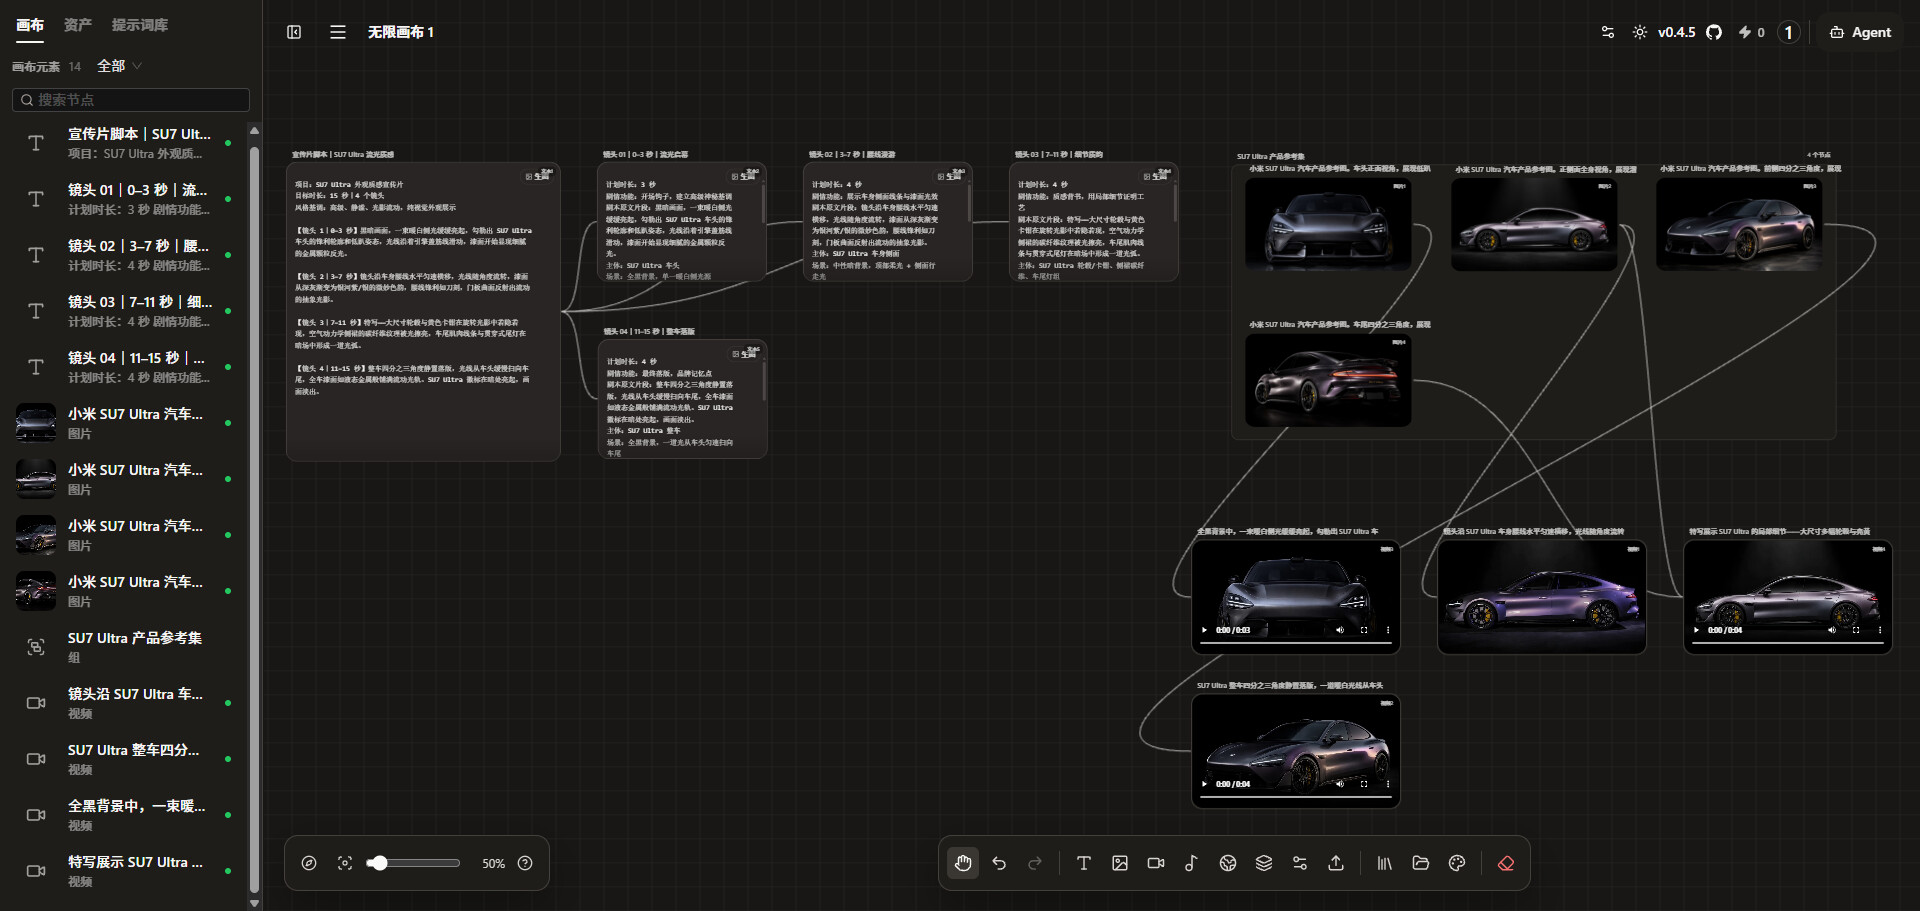Toggle fullscreen on the 特写展示 video
The height and width of the screenshot is (911, 1920).
coord(1856,630)
